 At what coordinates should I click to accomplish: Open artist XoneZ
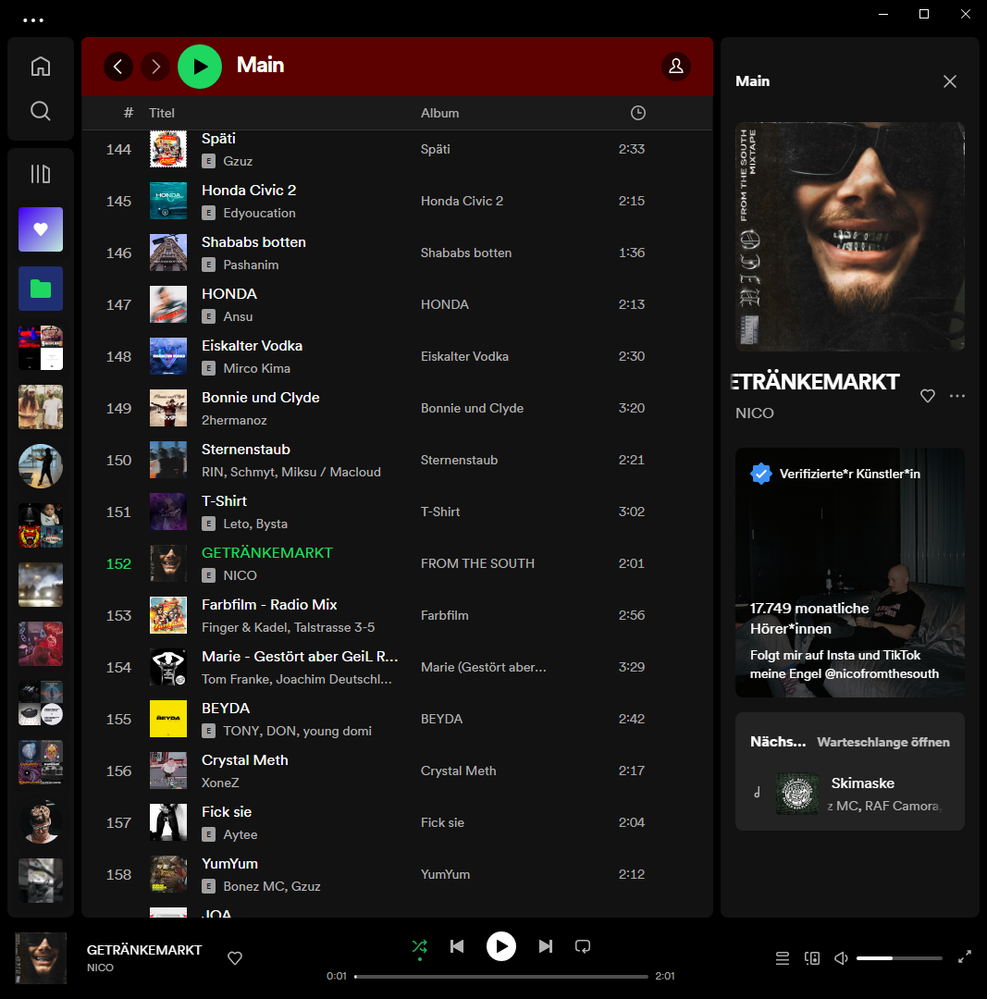pyautogui.click(x=220, y=783)
